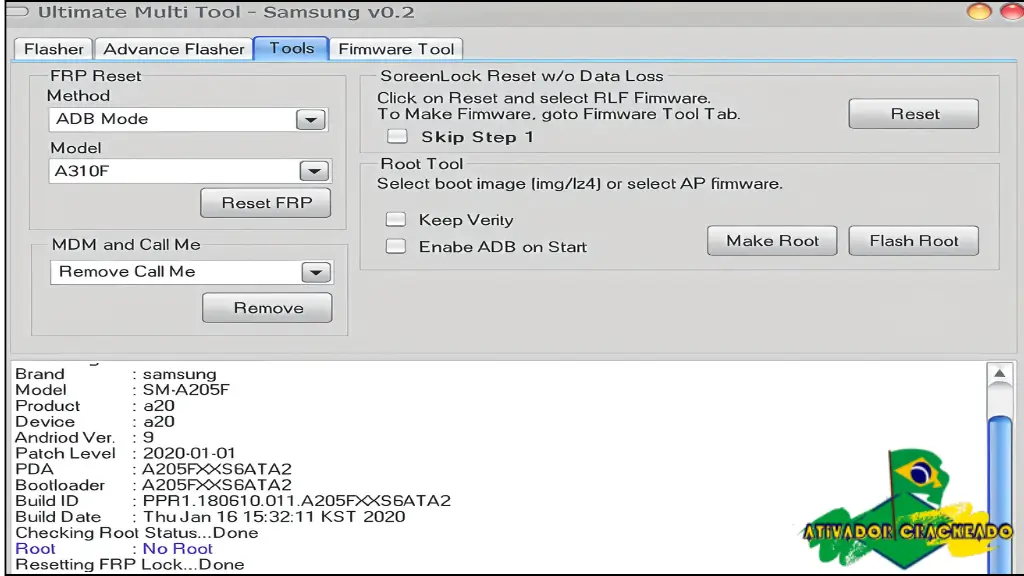The image size is (1024, 576).
Task: Toggle the Keep Verity checkbox
Action: [396, 219]
